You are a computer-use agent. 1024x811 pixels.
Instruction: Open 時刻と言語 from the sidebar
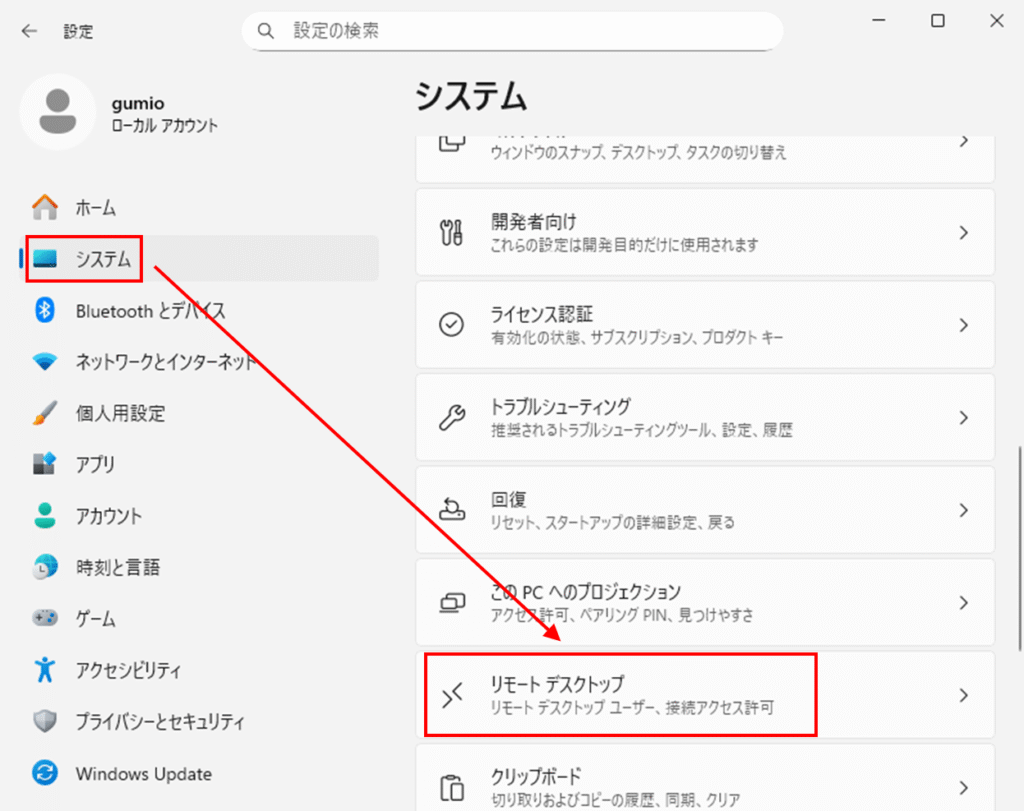[x=117, y=567]
